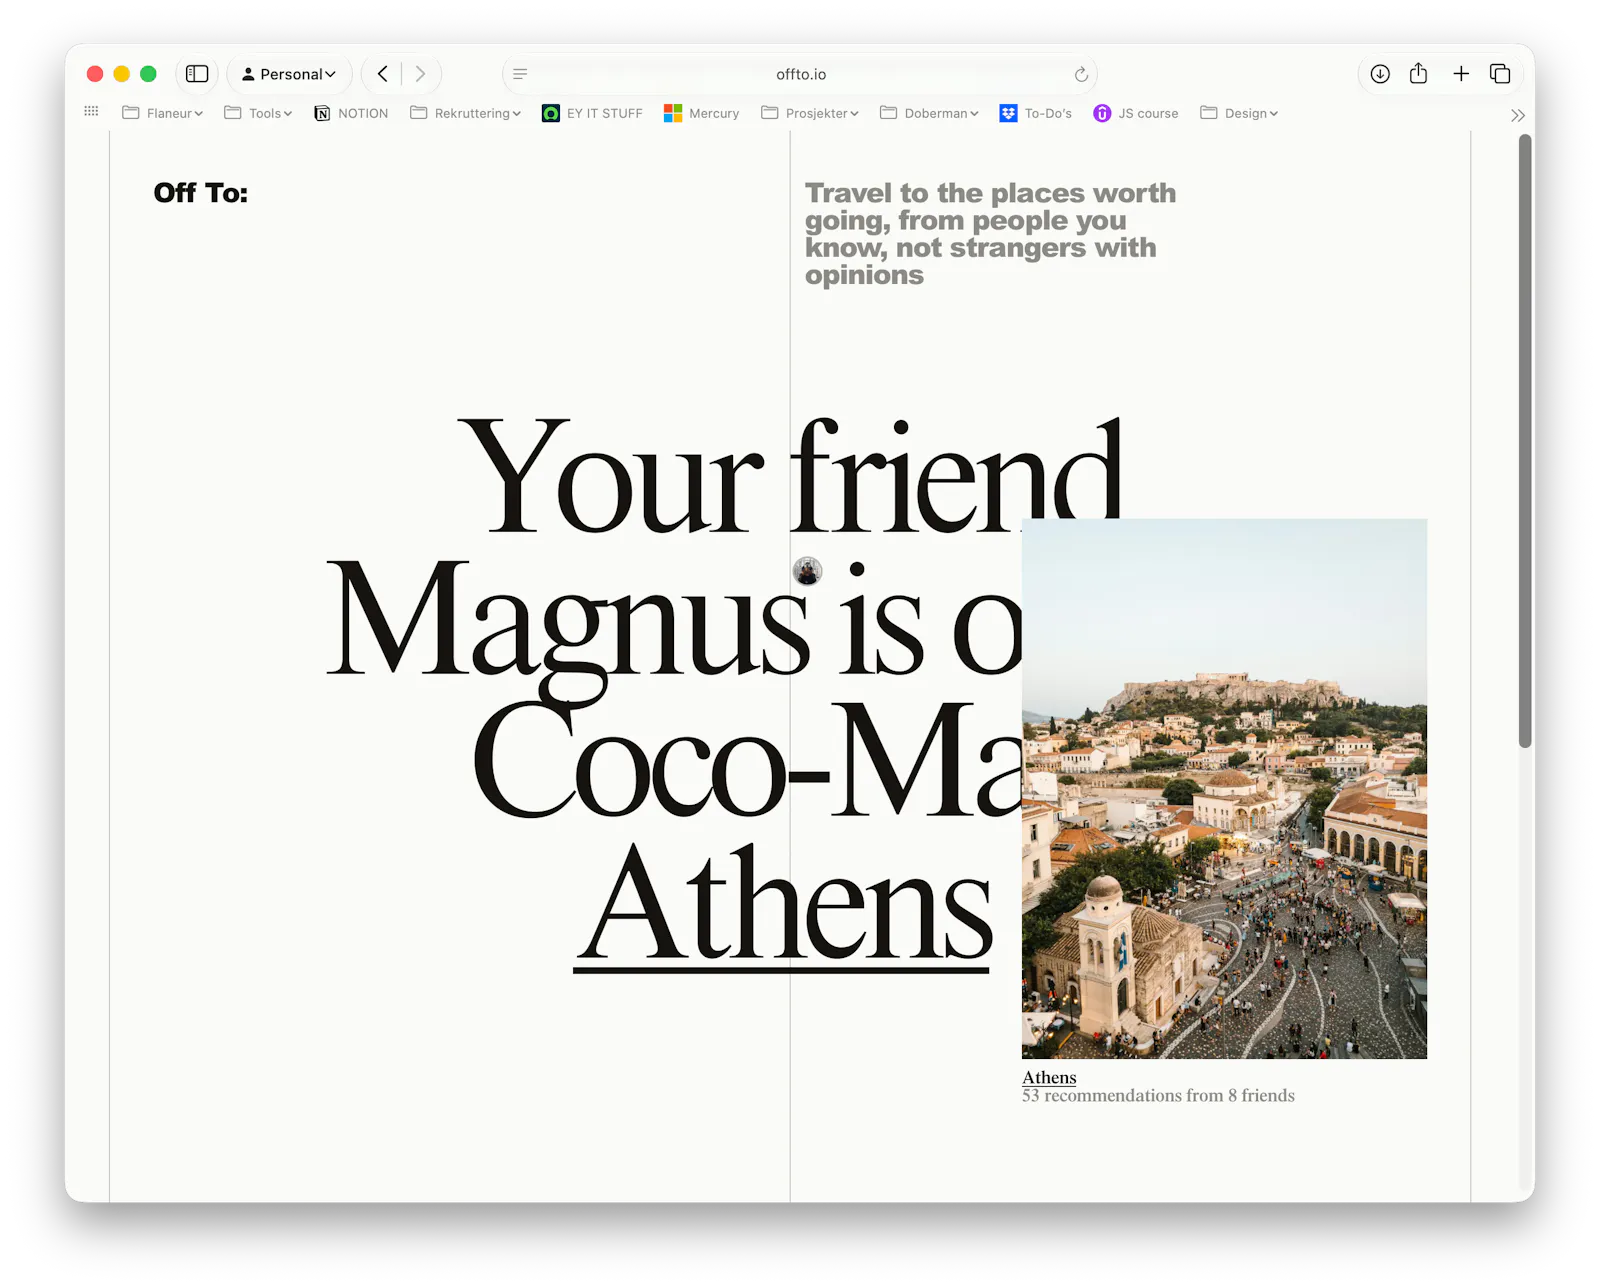This screenshot has width=1600, height=1288.
Task: Open a new tab with plus icon
Action: (x=1461, y=74)
